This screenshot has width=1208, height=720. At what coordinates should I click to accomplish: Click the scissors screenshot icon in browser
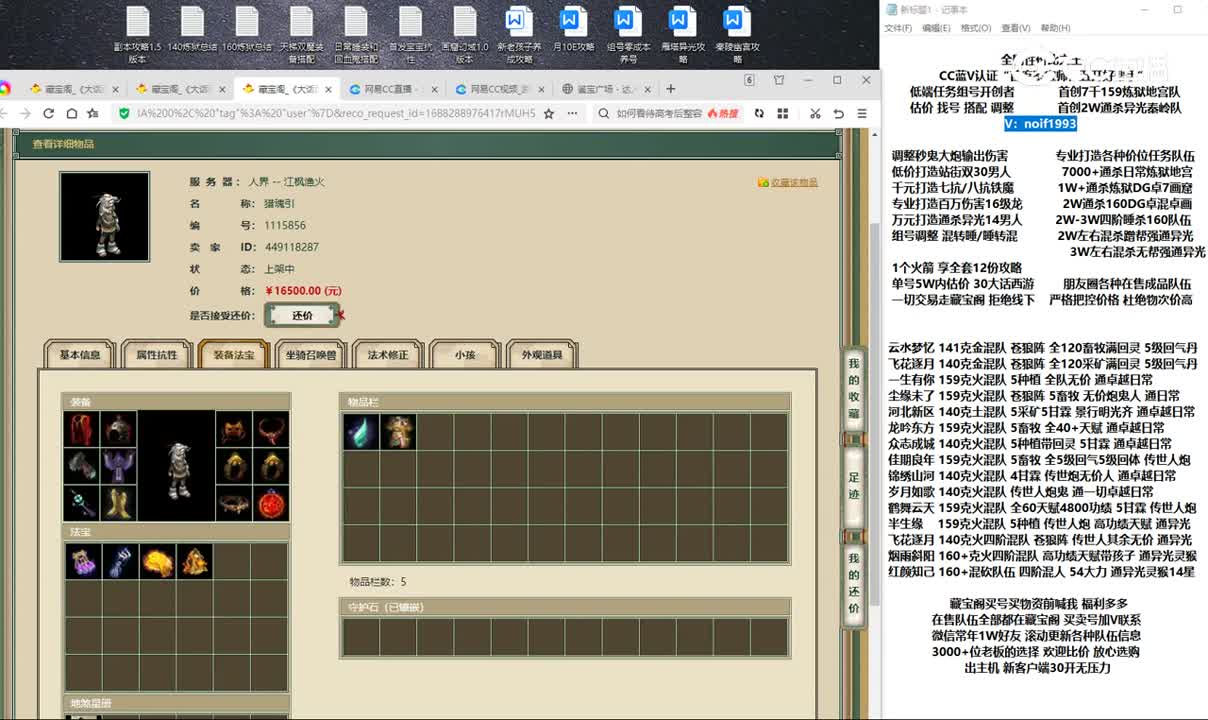pos(815,114)
